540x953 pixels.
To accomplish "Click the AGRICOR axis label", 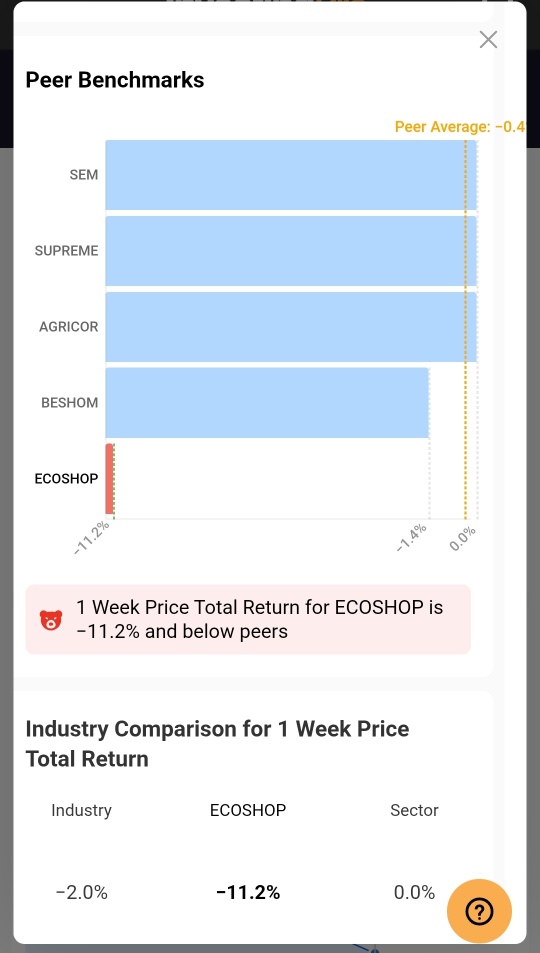I will [69, 327].
